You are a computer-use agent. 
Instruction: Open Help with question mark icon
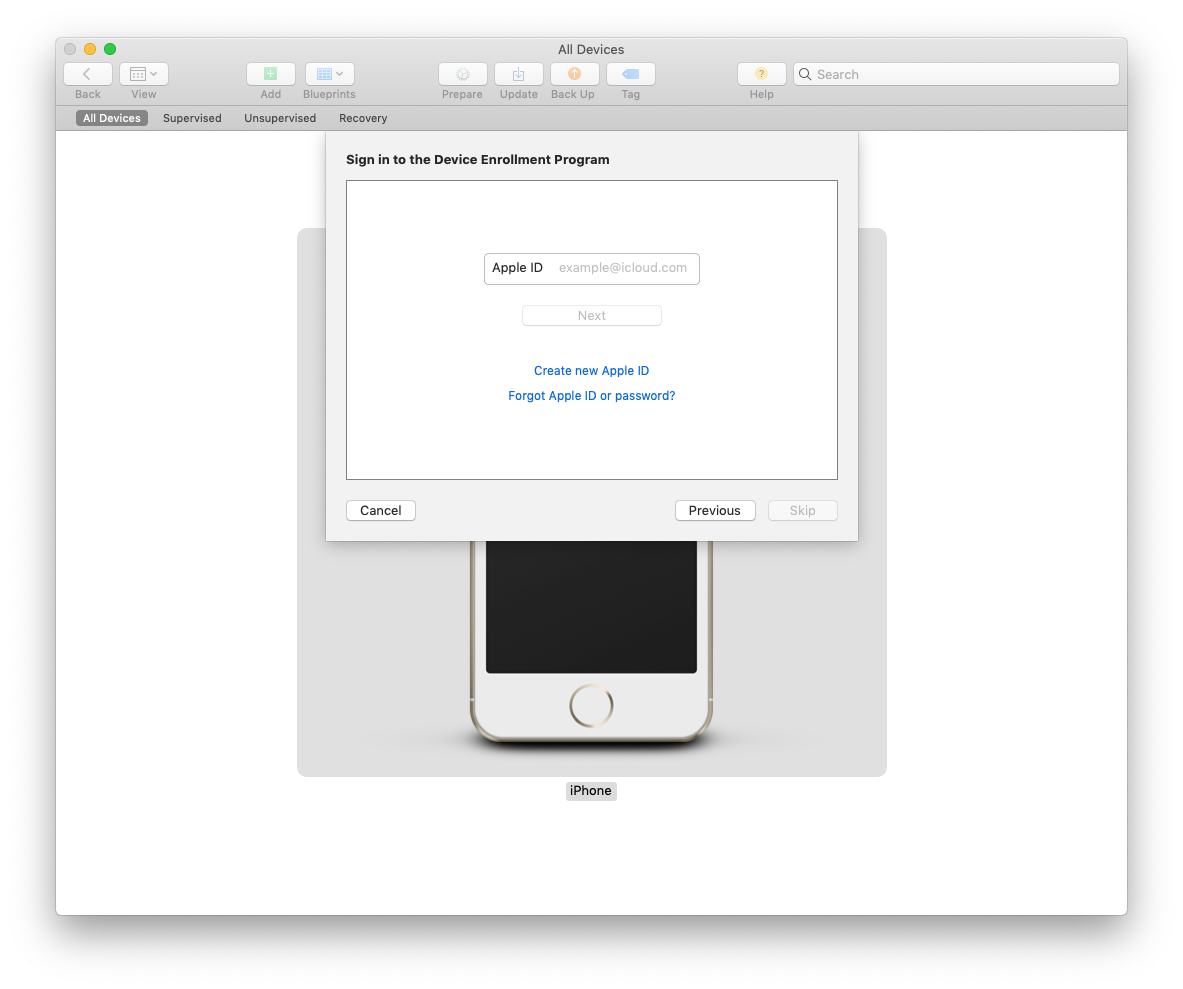[x=761, y=74]
